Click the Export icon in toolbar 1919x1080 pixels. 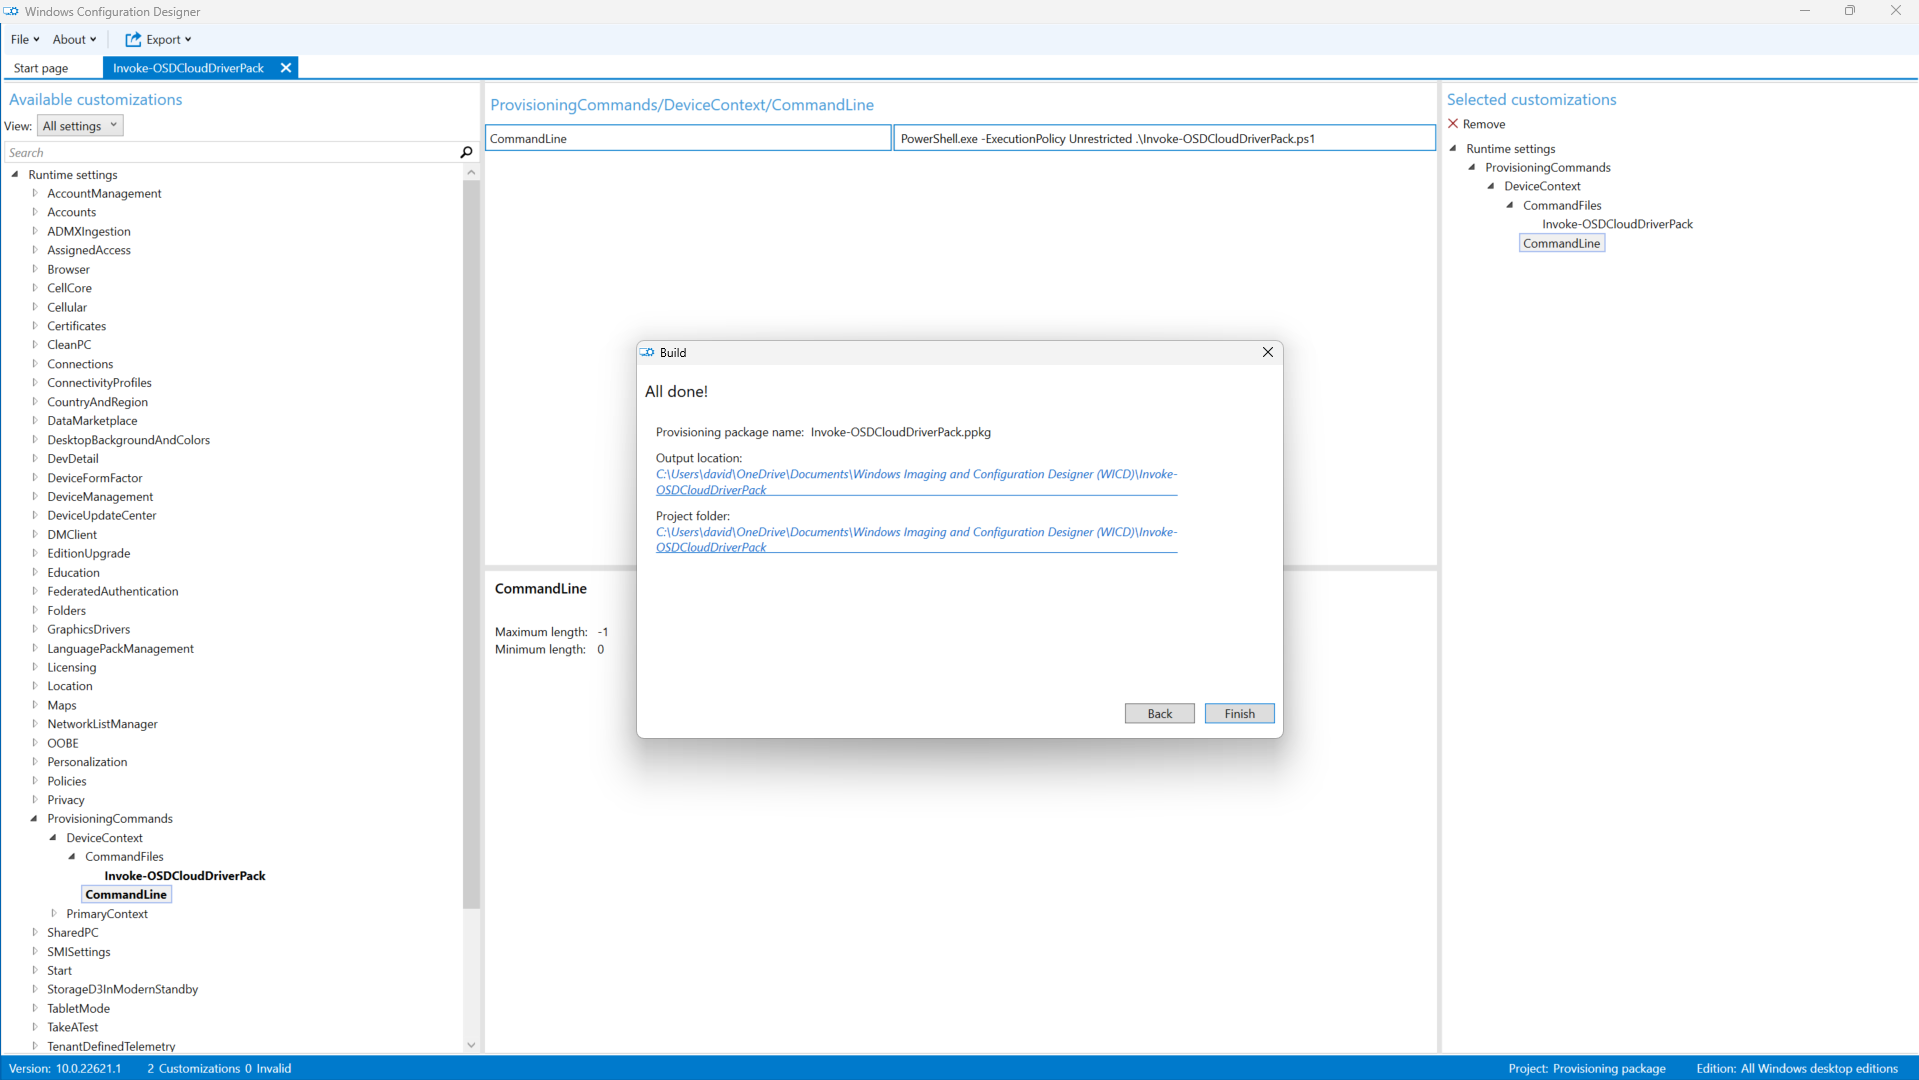tap(133, 39)
